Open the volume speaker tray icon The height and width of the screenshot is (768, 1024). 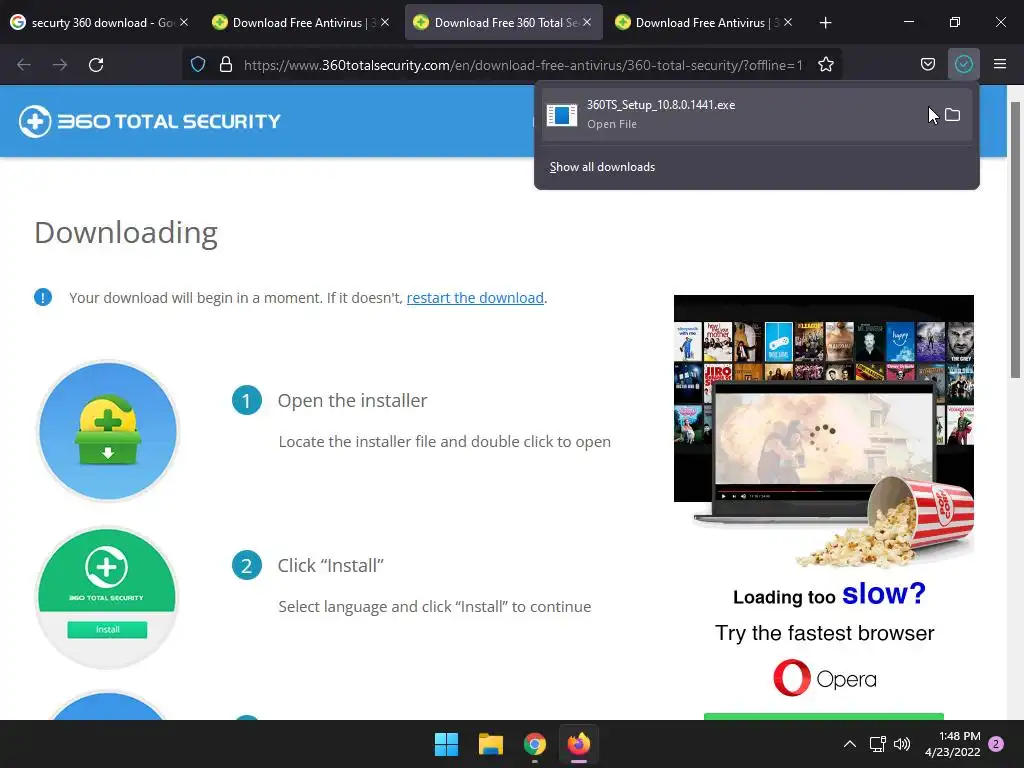pyautogui.click(x=902, y=744)
